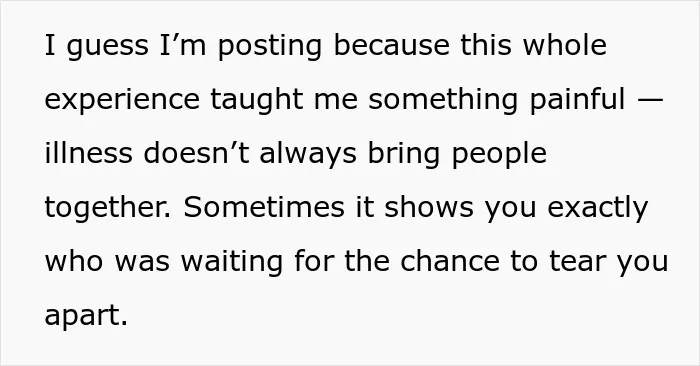Viewport: 700px width, 366px height.
Task: Click the word "doesn't"
Action: click(x=196, y=153)
